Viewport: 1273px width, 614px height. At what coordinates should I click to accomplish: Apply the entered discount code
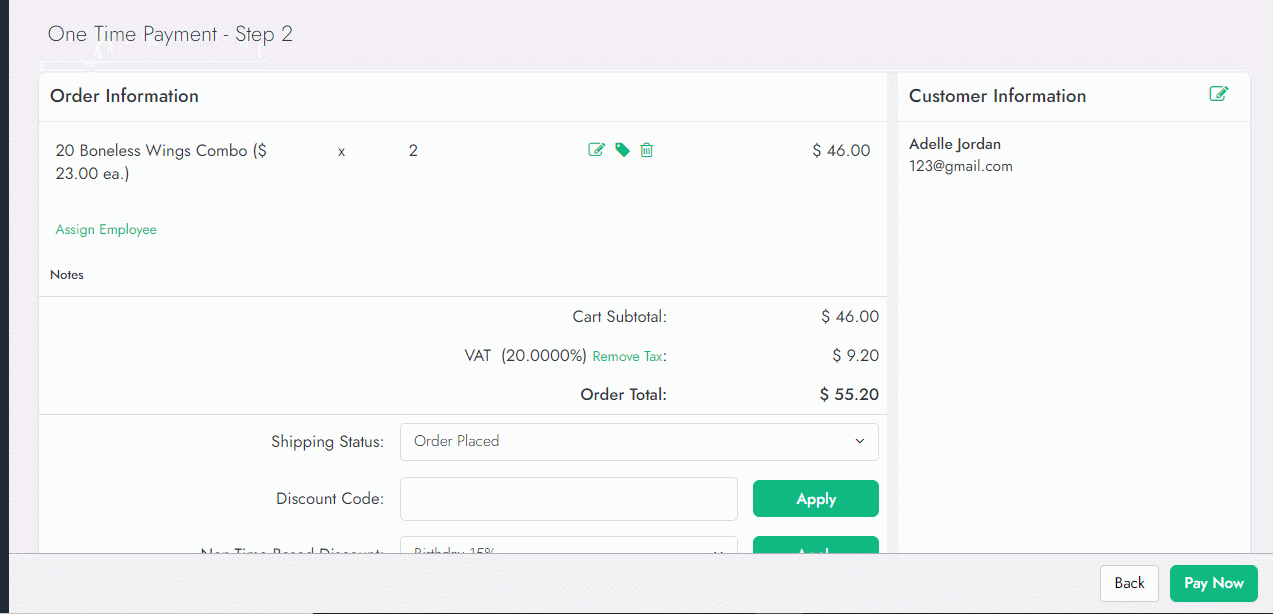click(815, 499)
